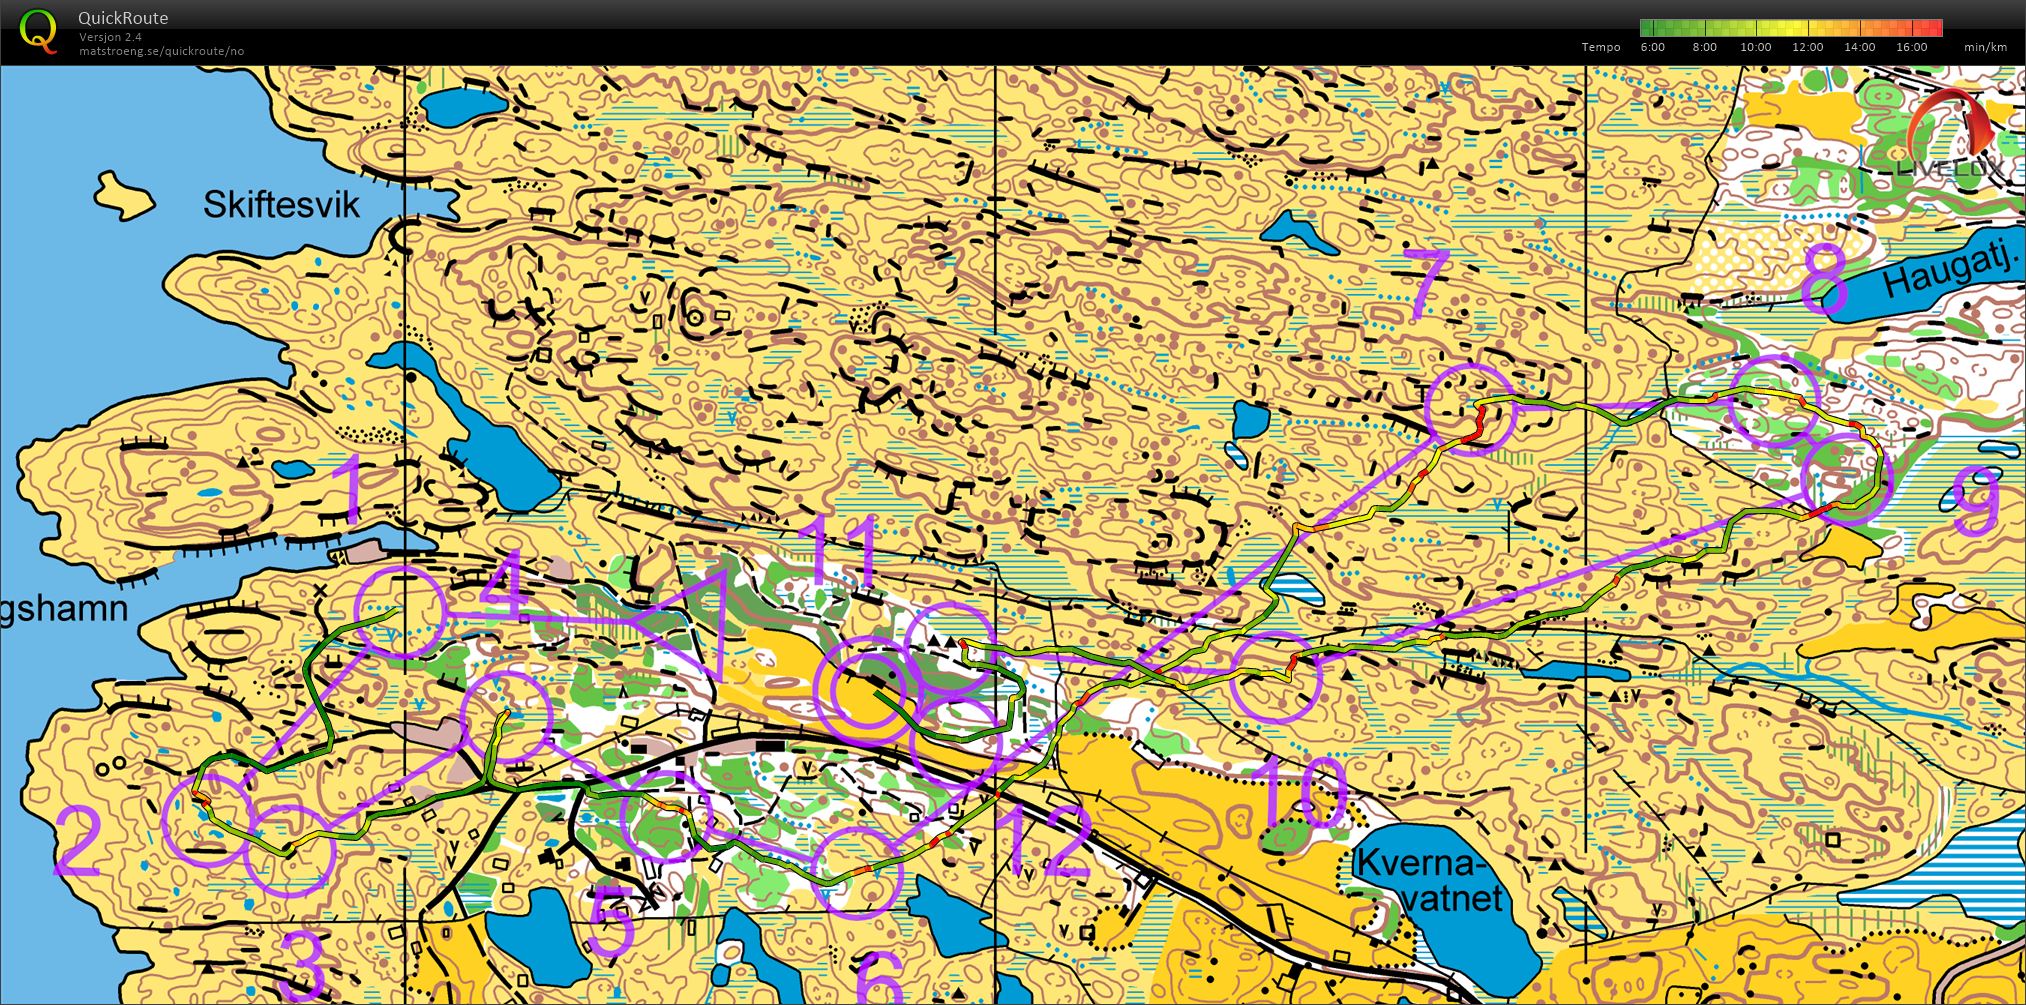Click the yellow middle of the tempo scale
This screenshot has height=1005, width=2026.
tap(1791, 28)
